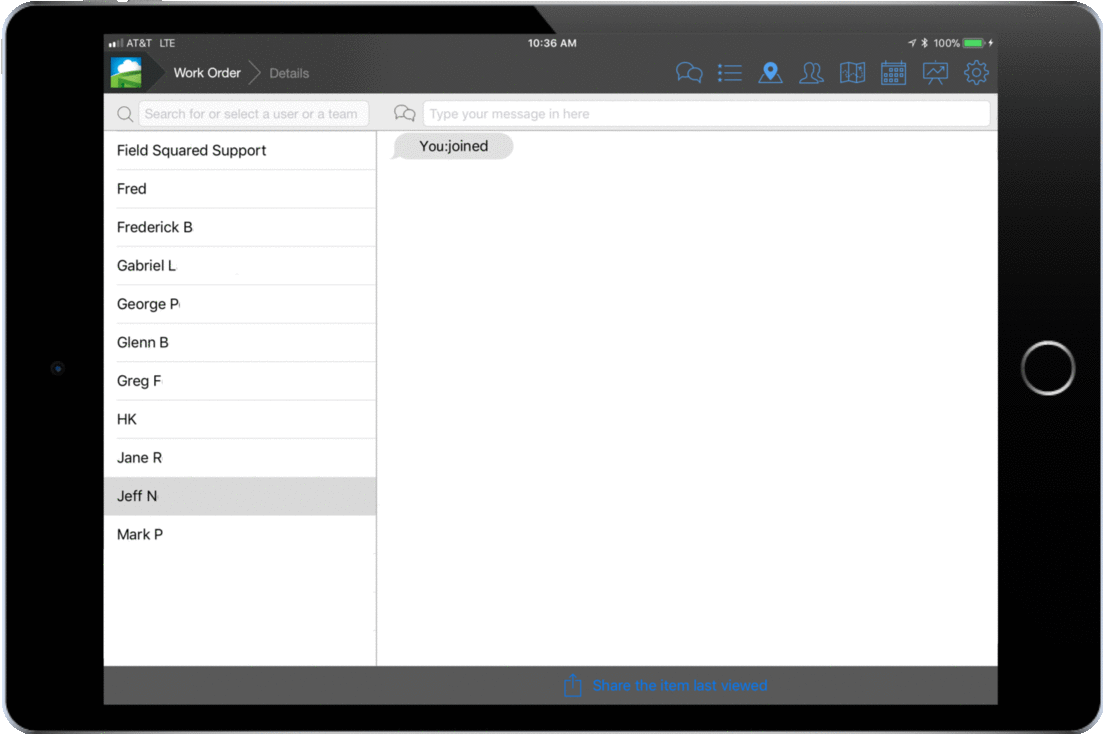Open the work orders list icon

pos(730,72)
